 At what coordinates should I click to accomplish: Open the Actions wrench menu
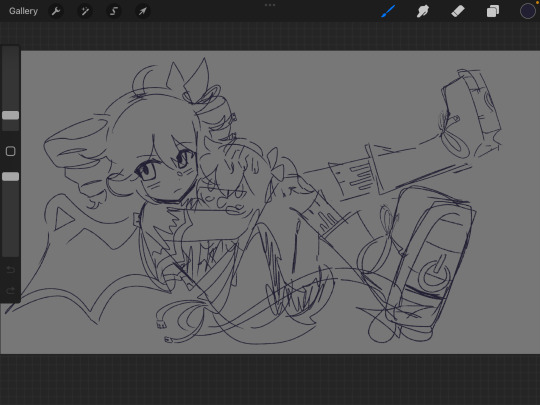tap(56, 11)
